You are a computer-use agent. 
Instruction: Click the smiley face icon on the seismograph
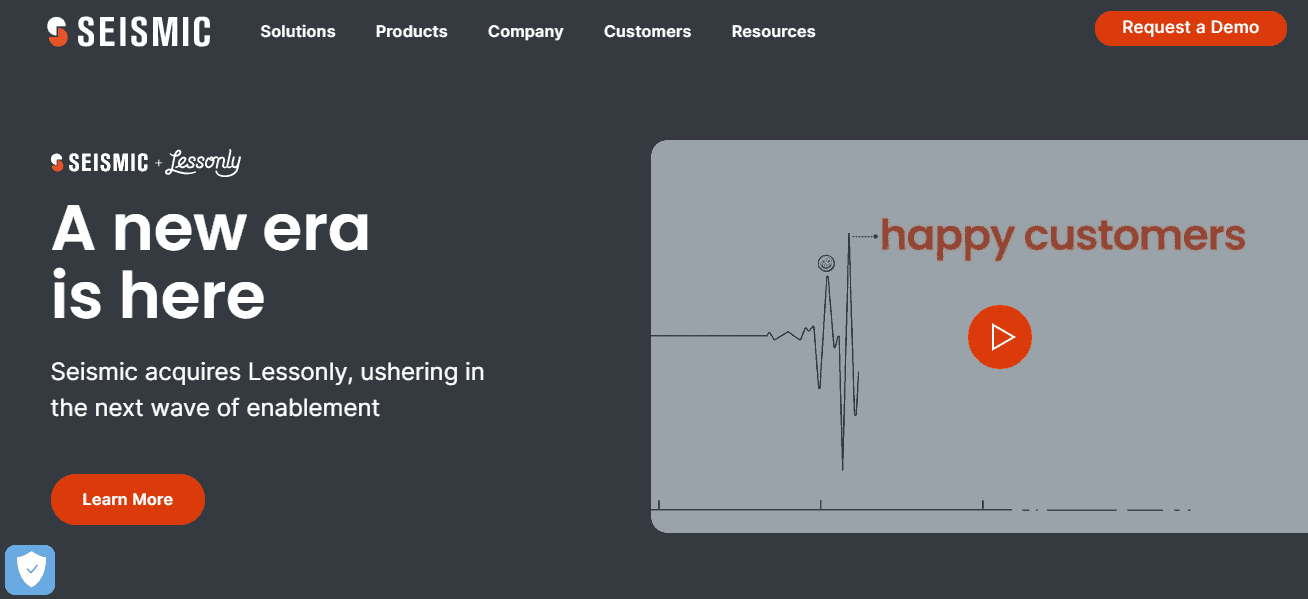(826, 263)
